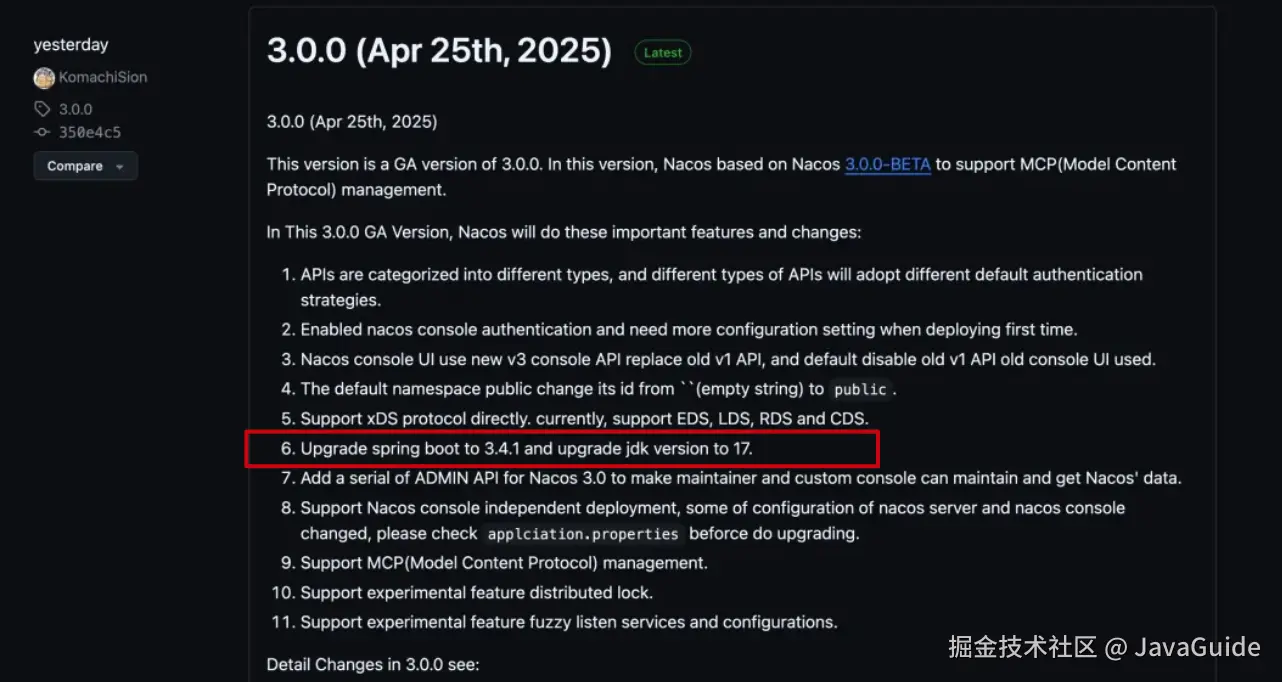The image size is (1282, 682).
Task: Click the fuzzy listen services list item
Action: tap(568, 622)
